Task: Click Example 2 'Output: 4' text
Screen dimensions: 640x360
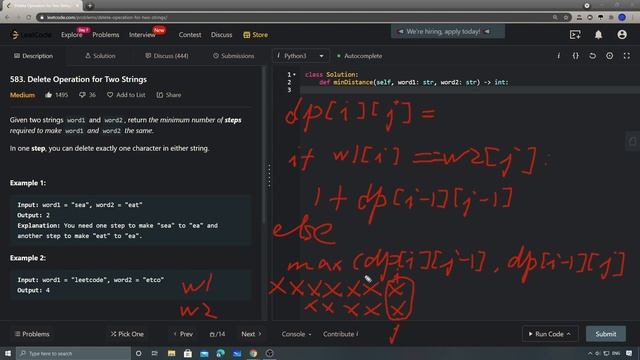Action: 33,290
